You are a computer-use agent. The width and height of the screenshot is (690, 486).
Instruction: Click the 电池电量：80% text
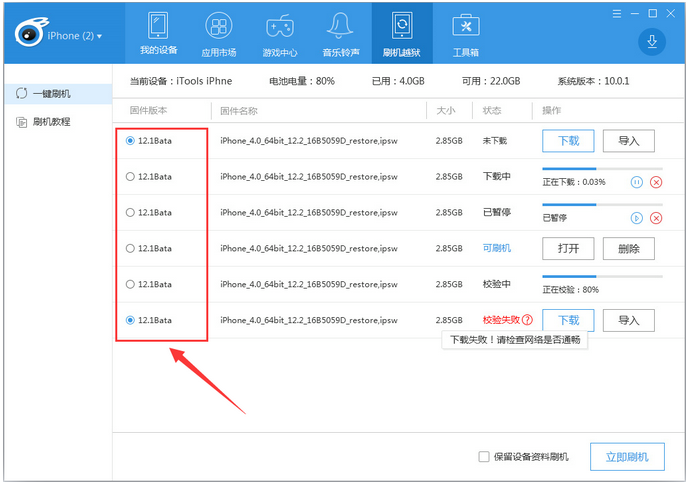(302, 81)
